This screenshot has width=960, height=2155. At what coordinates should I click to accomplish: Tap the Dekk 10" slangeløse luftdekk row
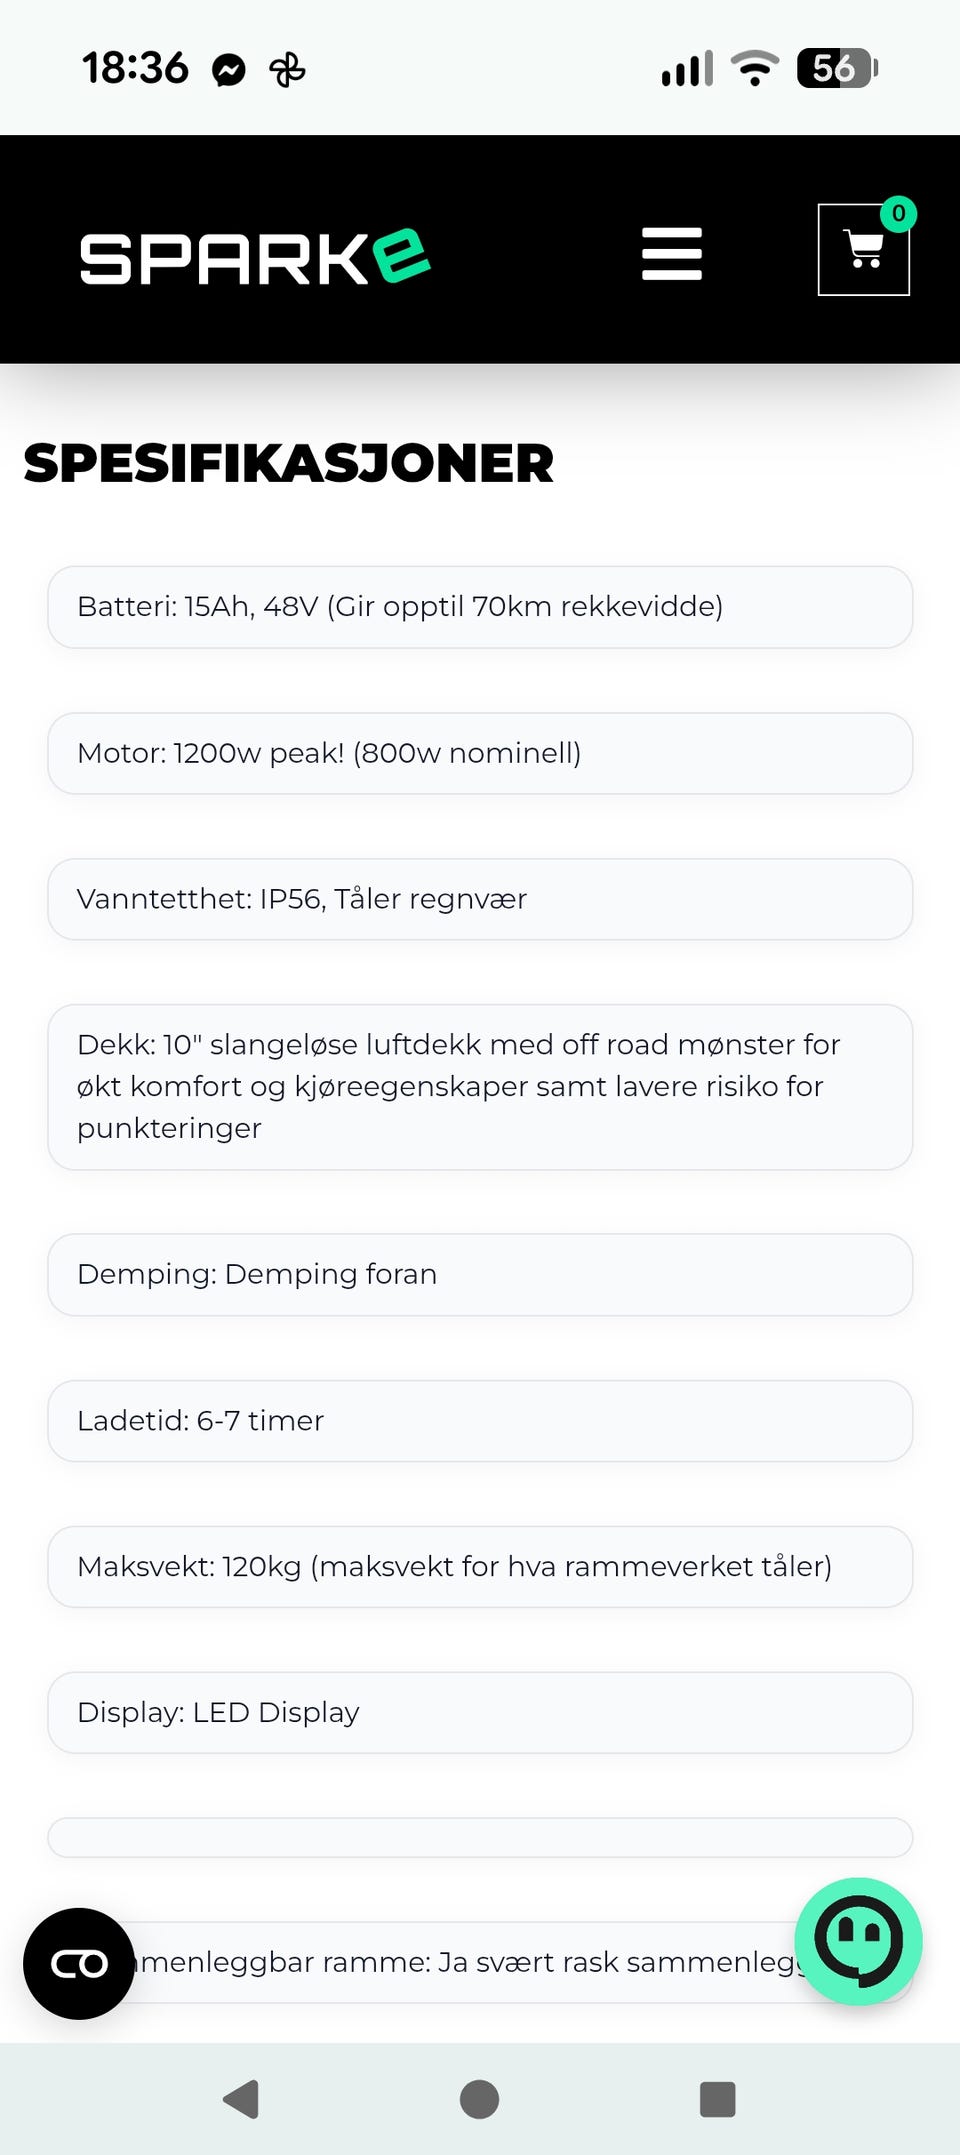pos(480,1087)
